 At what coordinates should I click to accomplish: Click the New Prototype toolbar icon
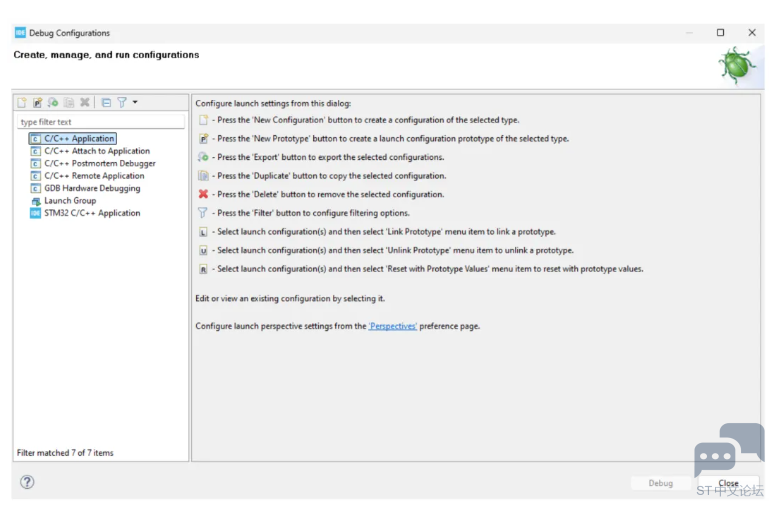37,102
